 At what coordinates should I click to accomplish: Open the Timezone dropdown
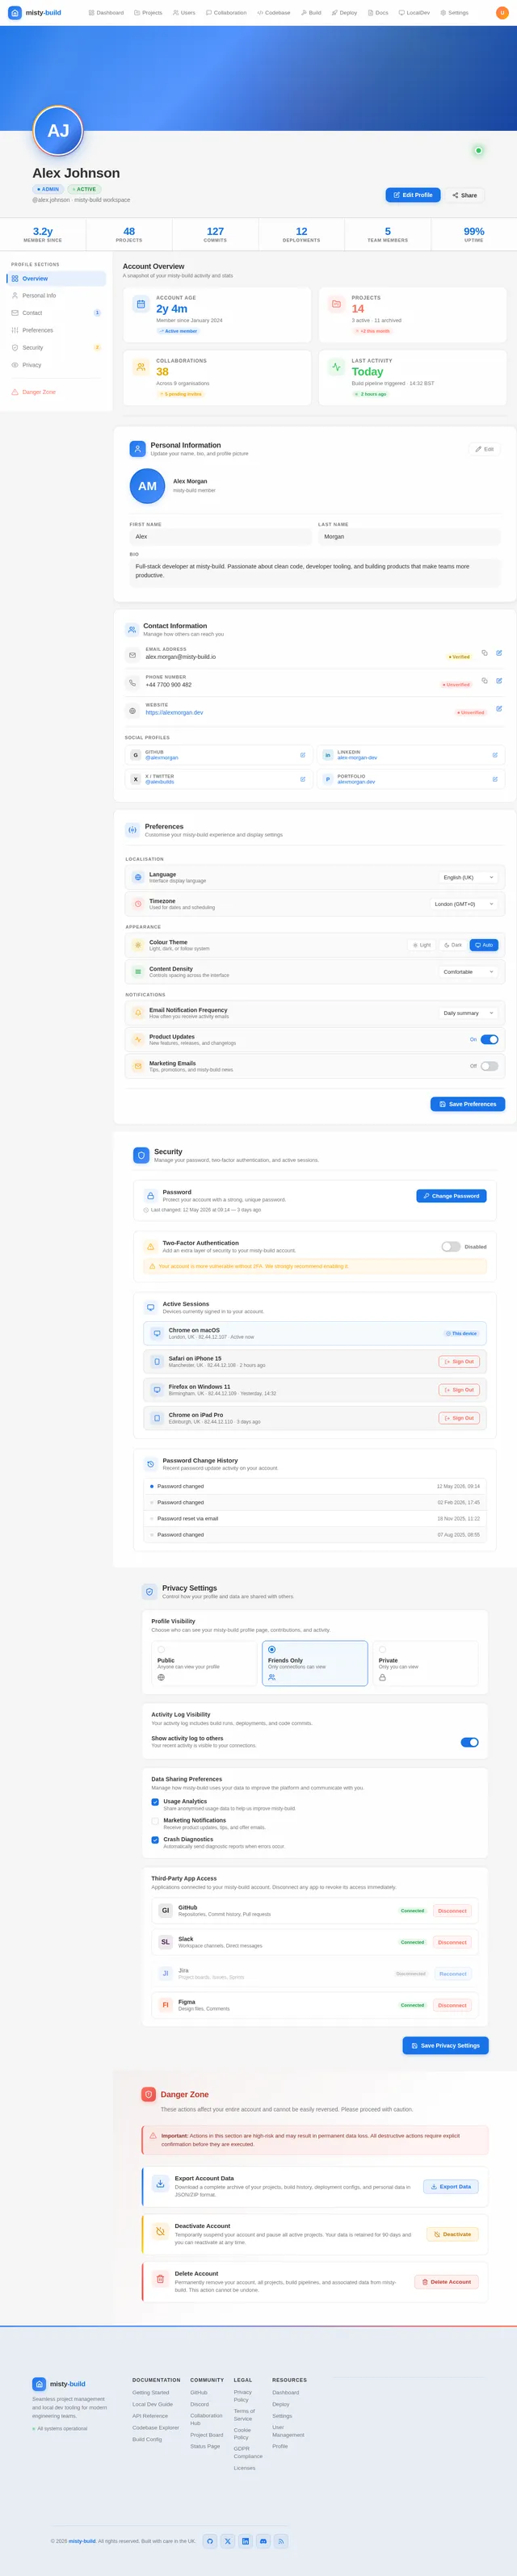(x=464, y=904)
